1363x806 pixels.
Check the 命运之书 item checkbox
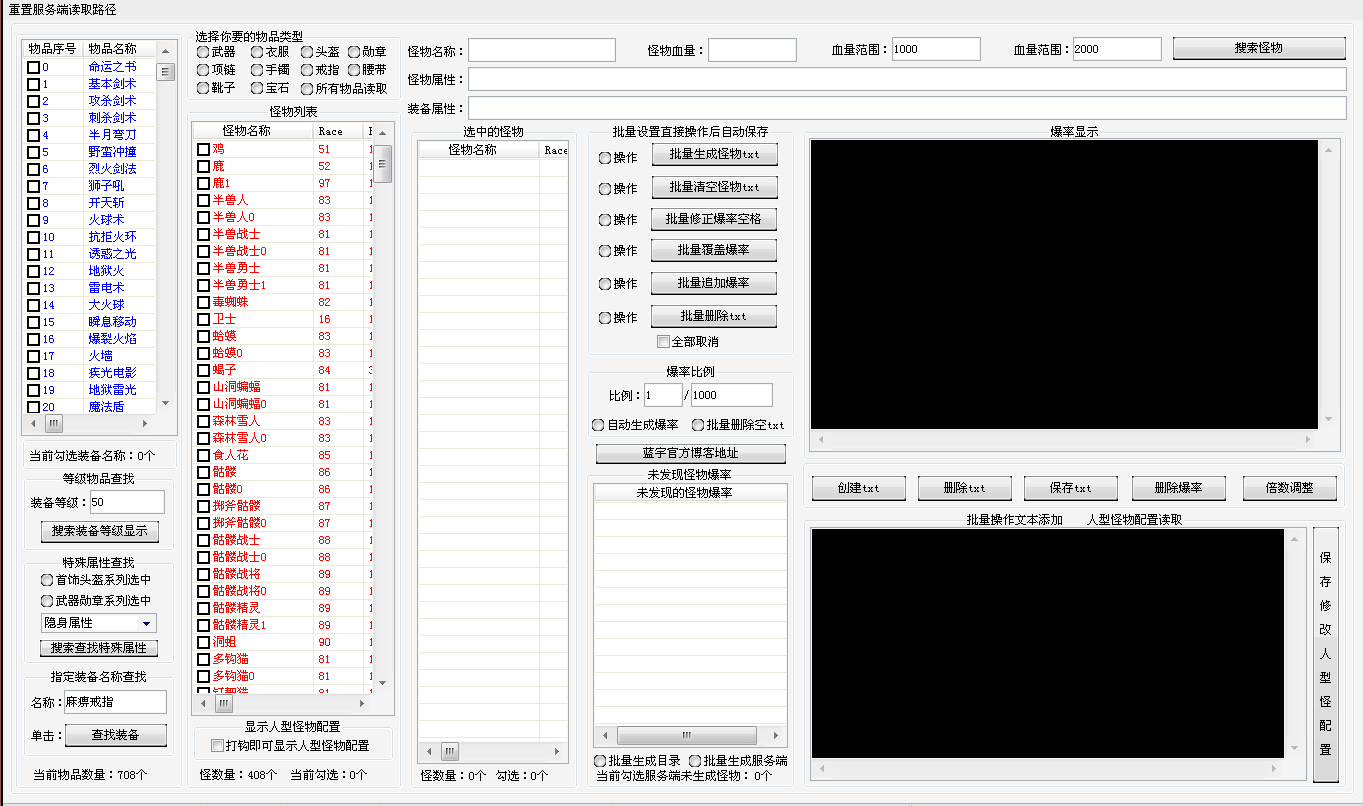[33, 67]
